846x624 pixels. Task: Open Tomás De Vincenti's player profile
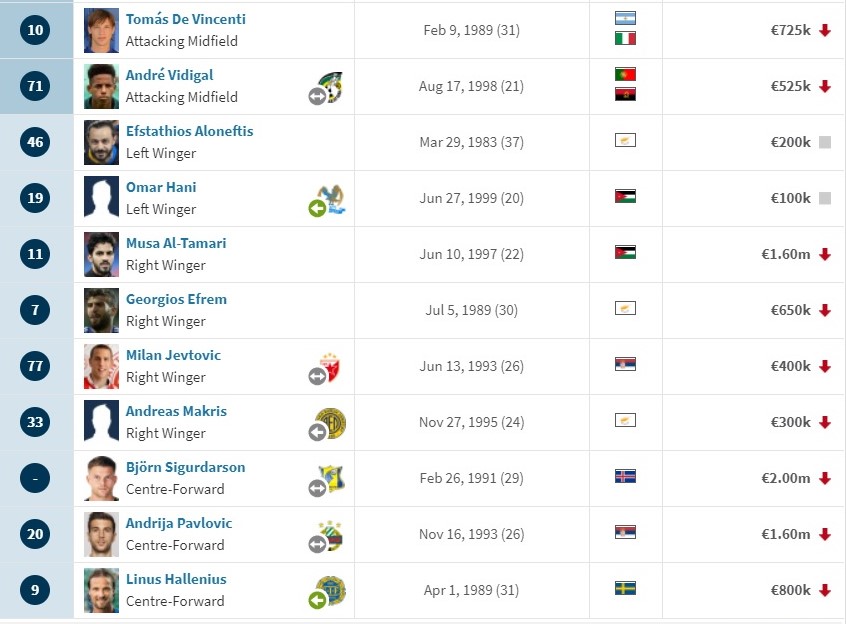(x=186, y=19)
